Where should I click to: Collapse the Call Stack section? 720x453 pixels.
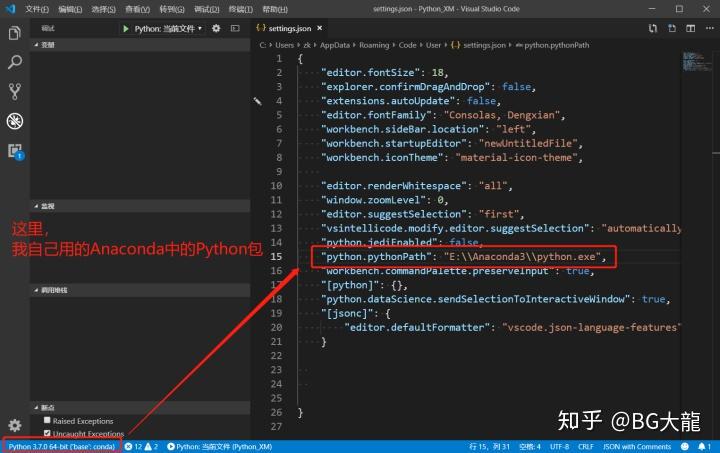pos(140,290)
